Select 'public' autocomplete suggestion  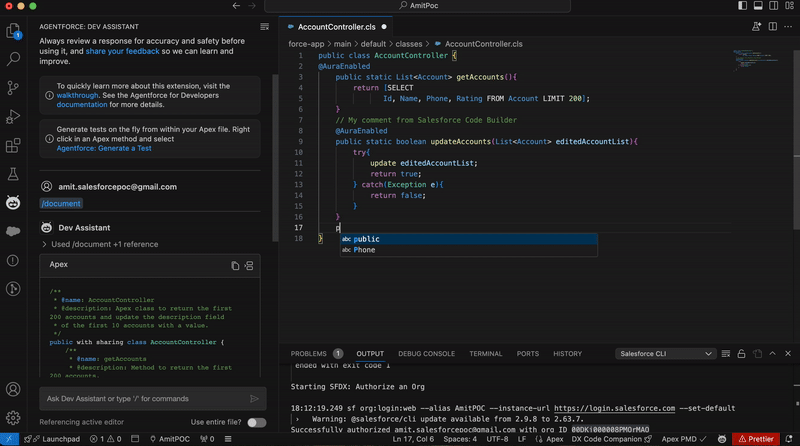[x=469, y=239]
